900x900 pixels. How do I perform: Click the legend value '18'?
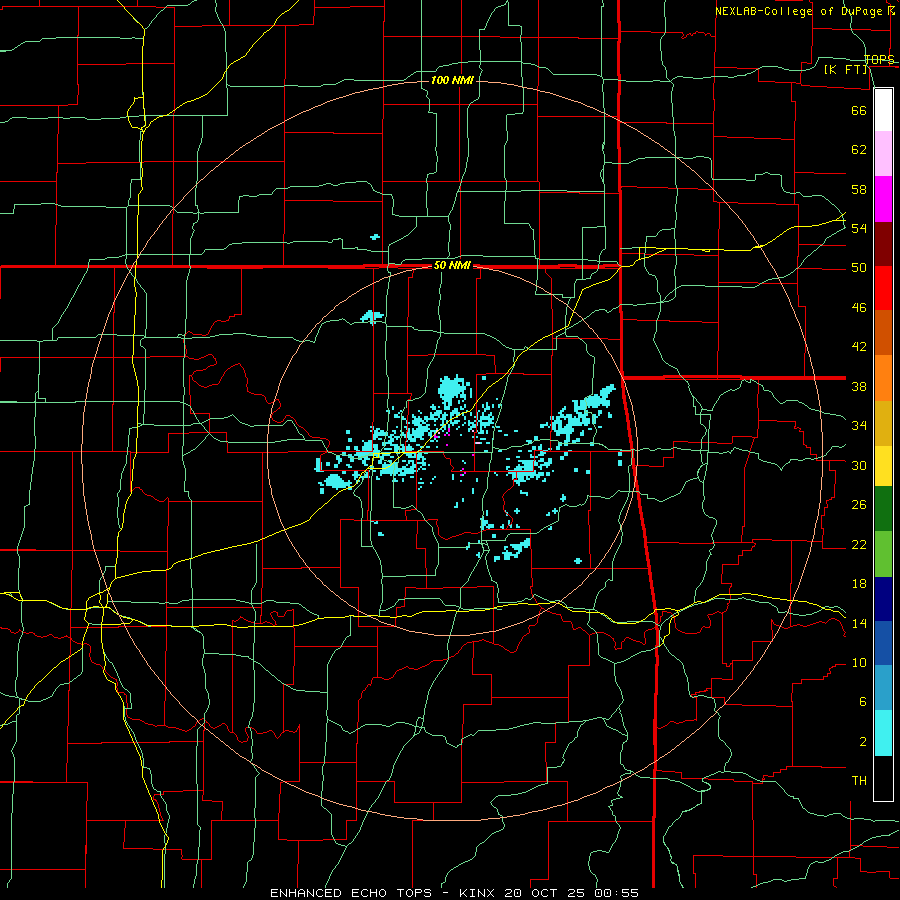pyautogui.click(x=859, y=584)
